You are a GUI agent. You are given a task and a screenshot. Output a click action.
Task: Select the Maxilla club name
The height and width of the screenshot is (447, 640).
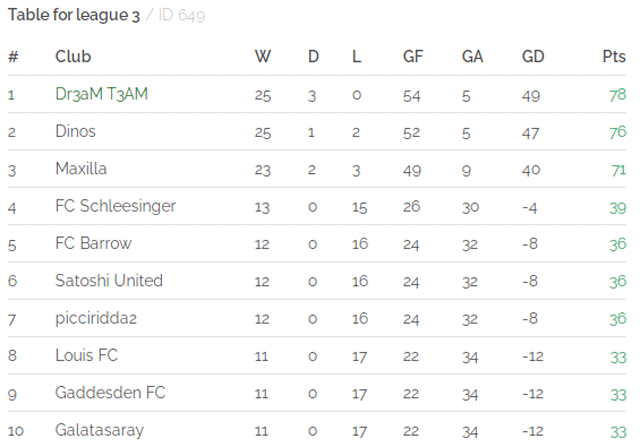click(x=81, y=169)
